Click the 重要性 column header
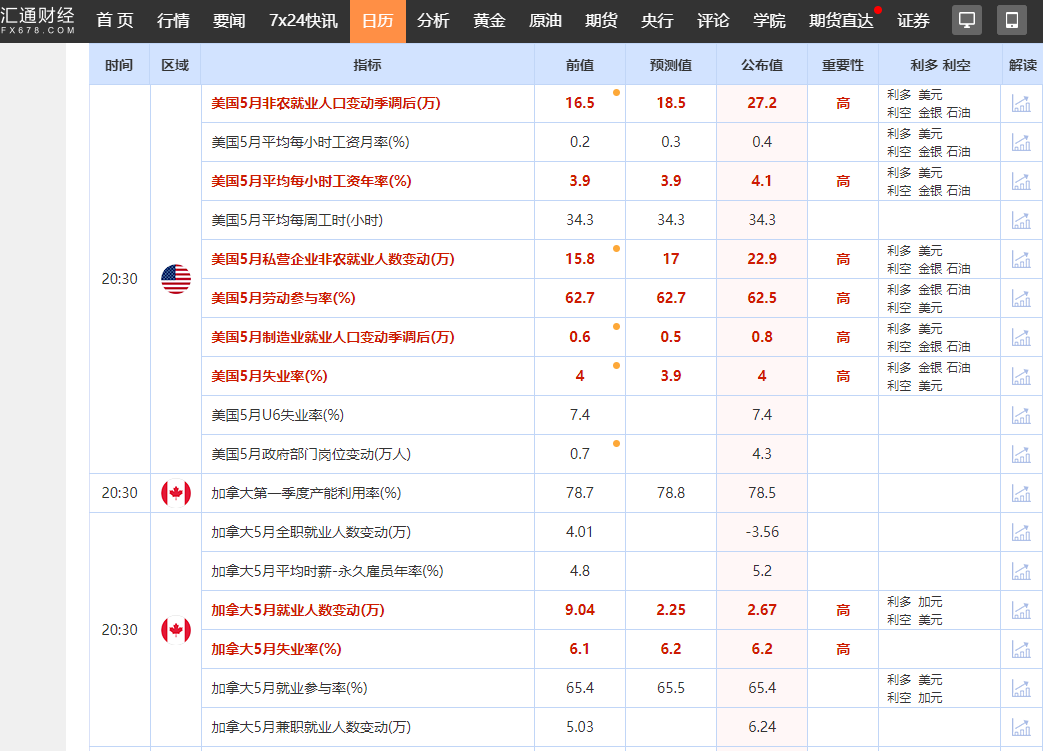1043x751 pixels. coord(843,65)
